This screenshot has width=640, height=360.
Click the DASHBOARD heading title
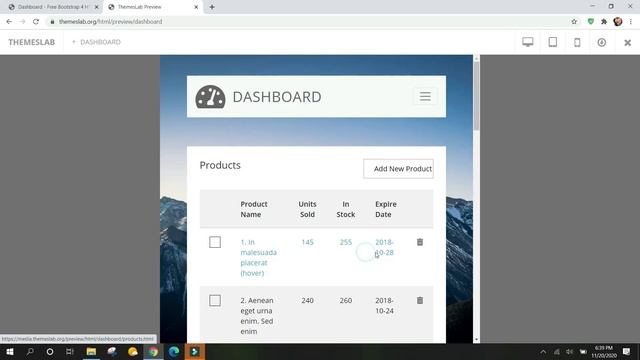pyautogui.click(x=277, y=97)
